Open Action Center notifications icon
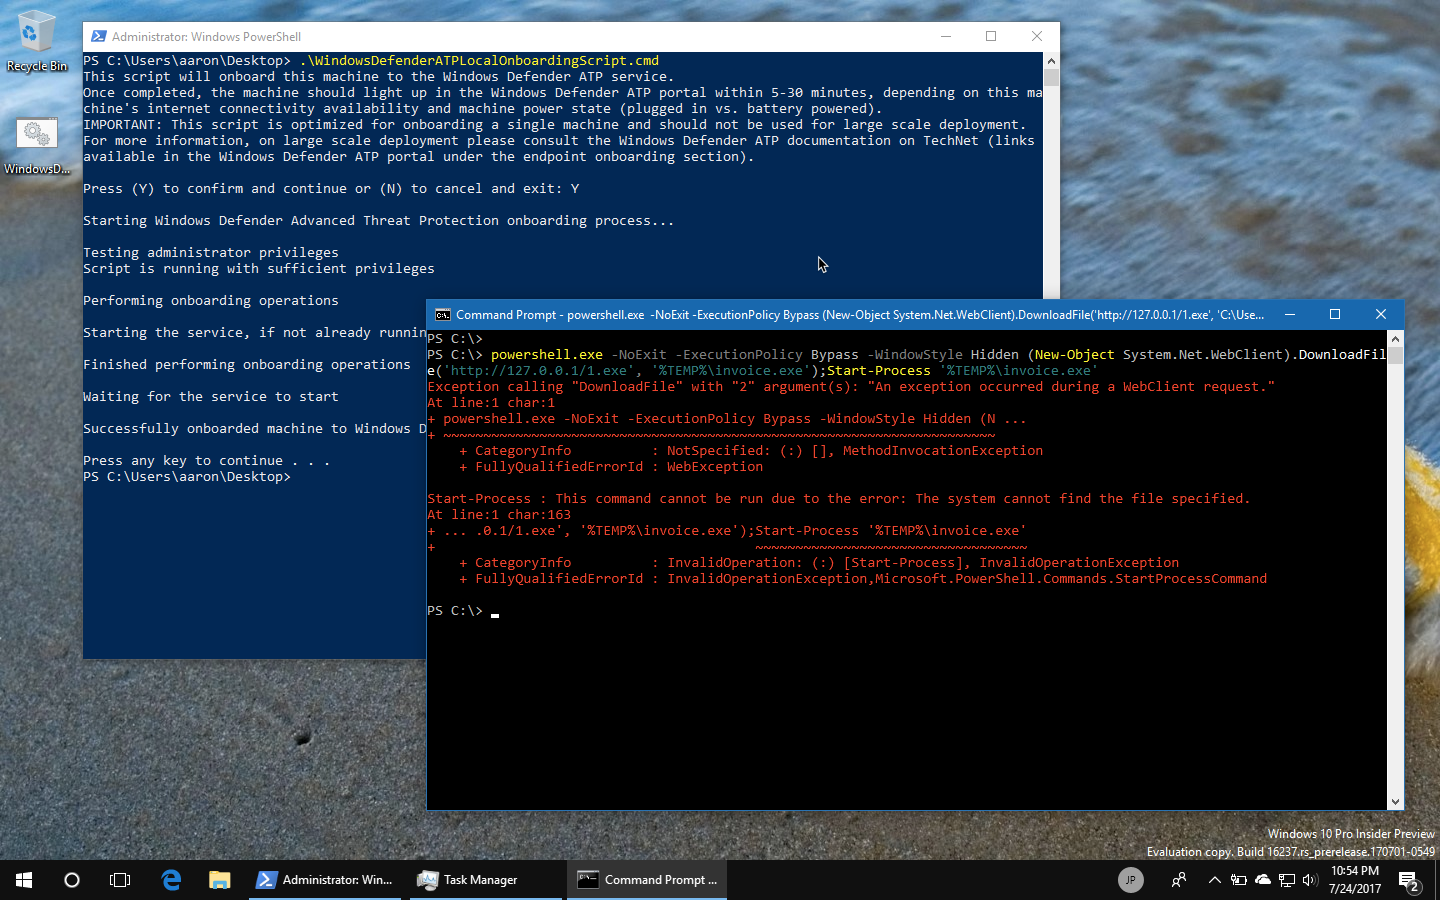Viewport: 1440px width, 900px height. coord(1410,881)
